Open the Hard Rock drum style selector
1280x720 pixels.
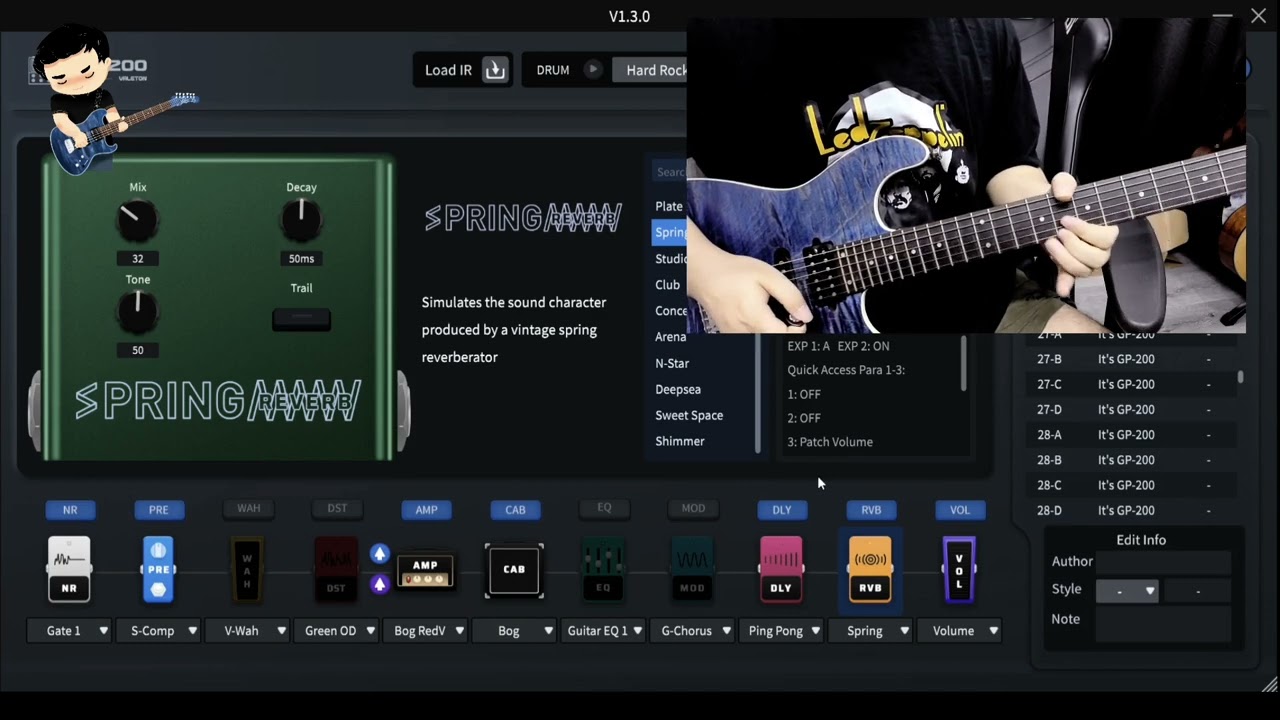650,70
